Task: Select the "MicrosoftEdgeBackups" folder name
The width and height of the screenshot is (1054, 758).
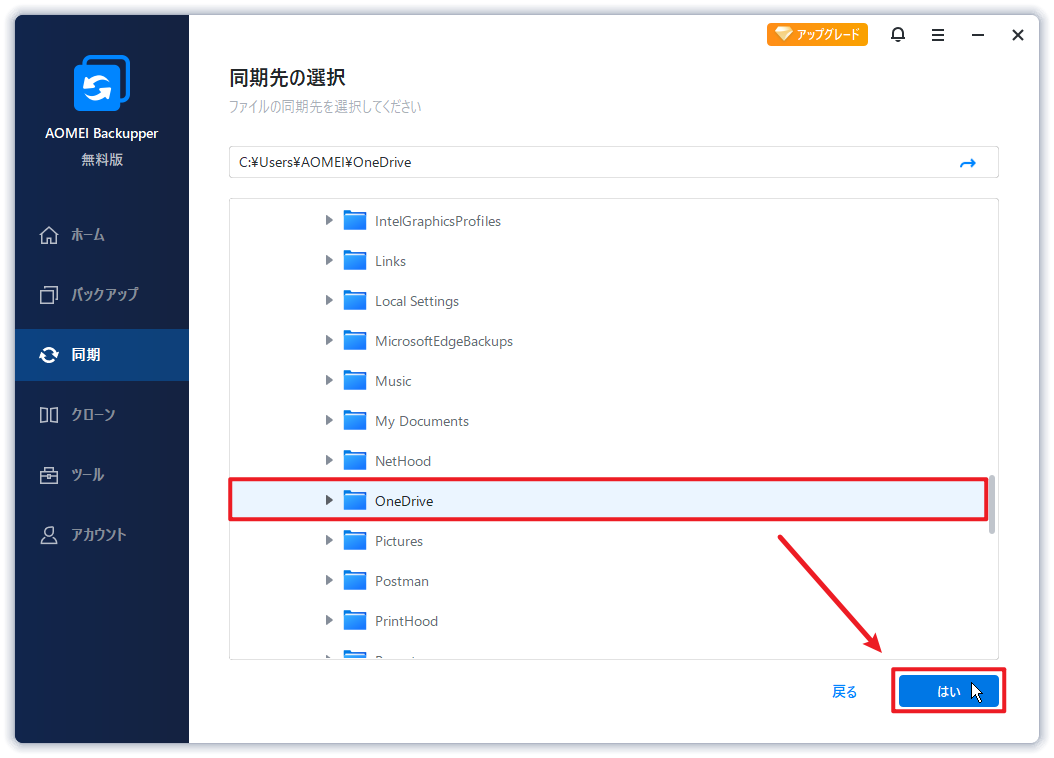Action: tap(444, 341)
